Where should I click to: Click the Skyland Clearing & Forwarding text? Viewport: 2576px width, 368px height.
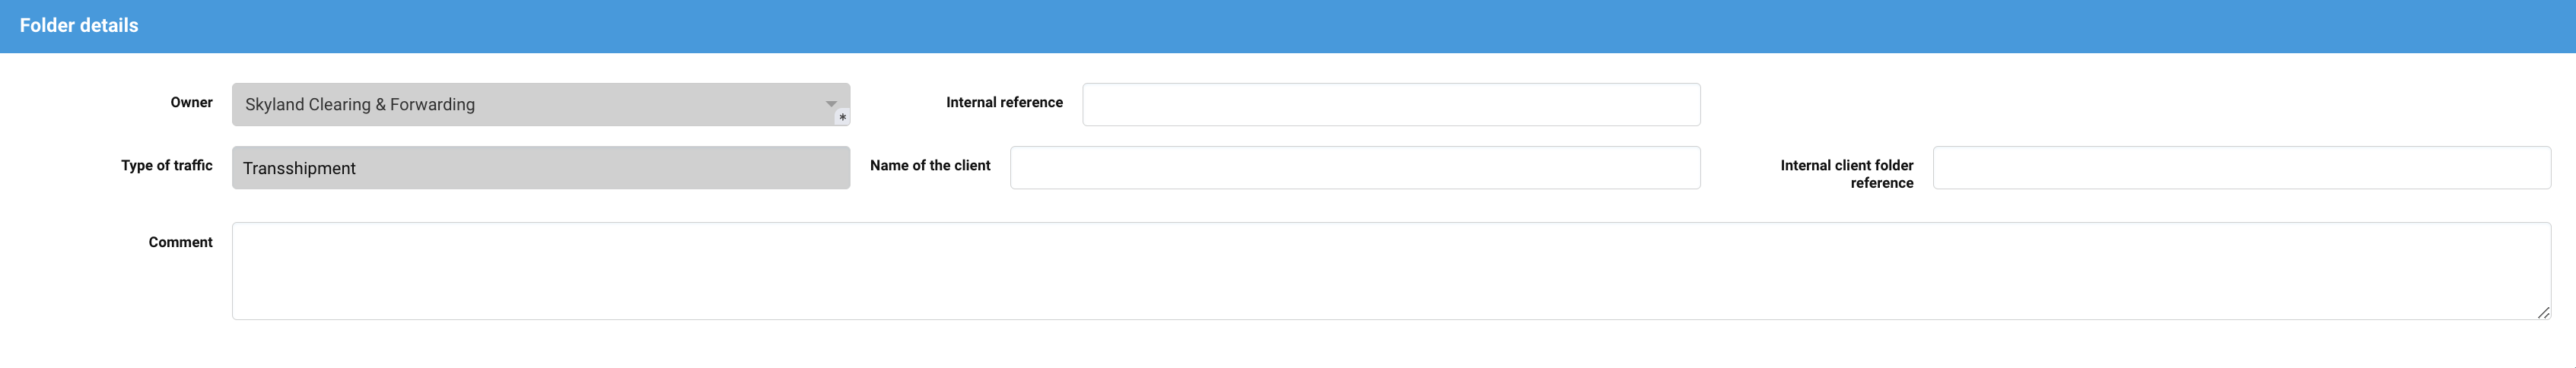click(360, 104)
